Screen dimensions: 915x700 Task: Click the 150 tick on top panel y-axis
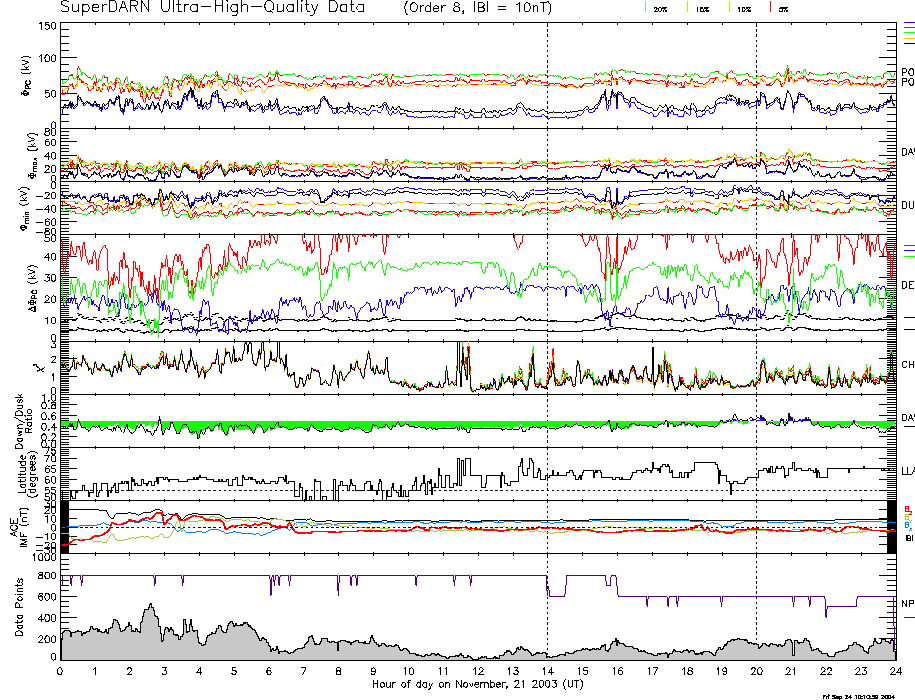click(x=46, y=25)
